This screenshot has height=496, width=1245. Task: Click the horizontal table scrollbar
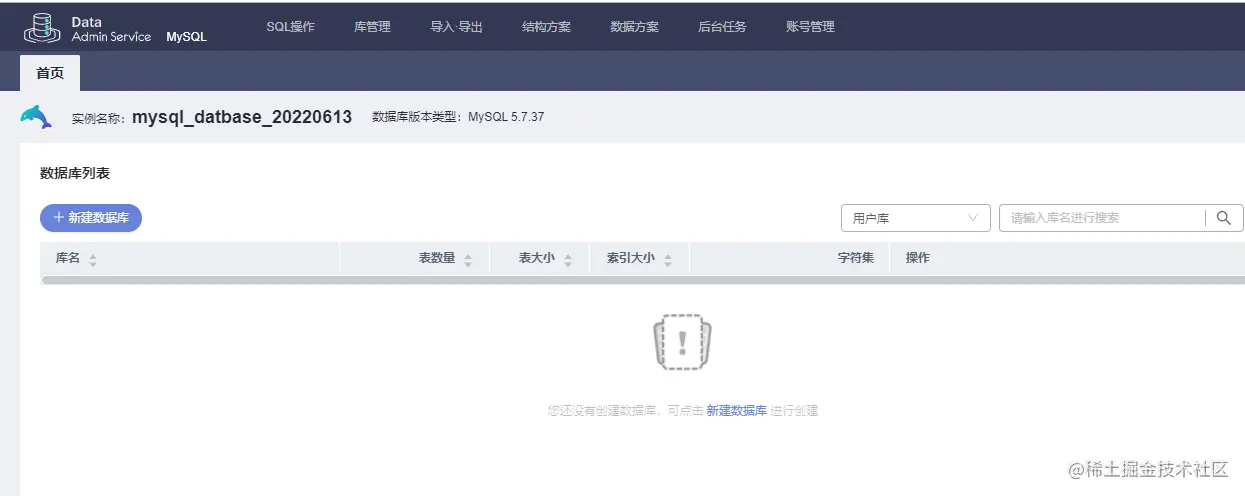coord(642,280)
